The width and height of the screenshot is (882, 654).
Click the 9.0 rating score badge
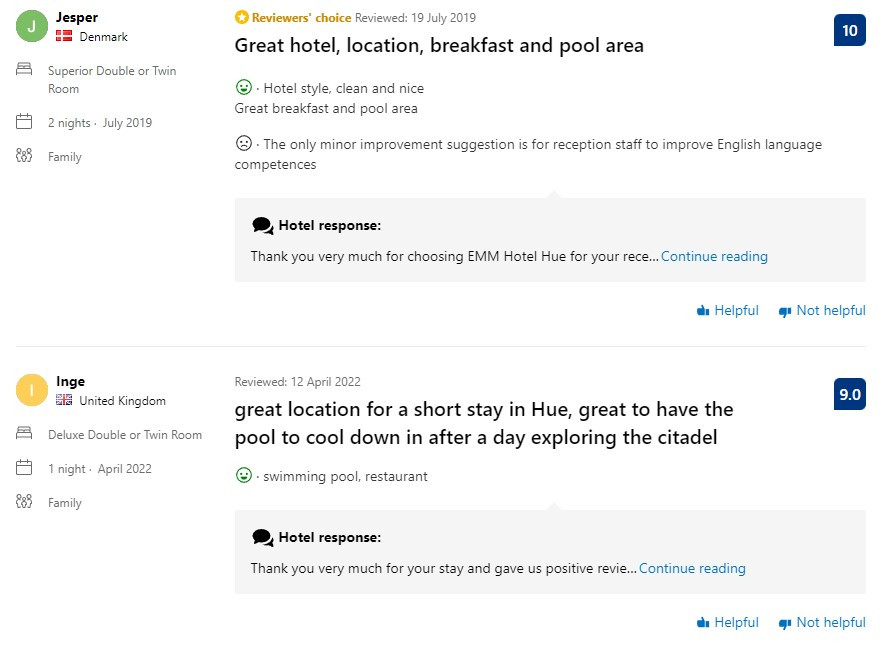point(849,395)
